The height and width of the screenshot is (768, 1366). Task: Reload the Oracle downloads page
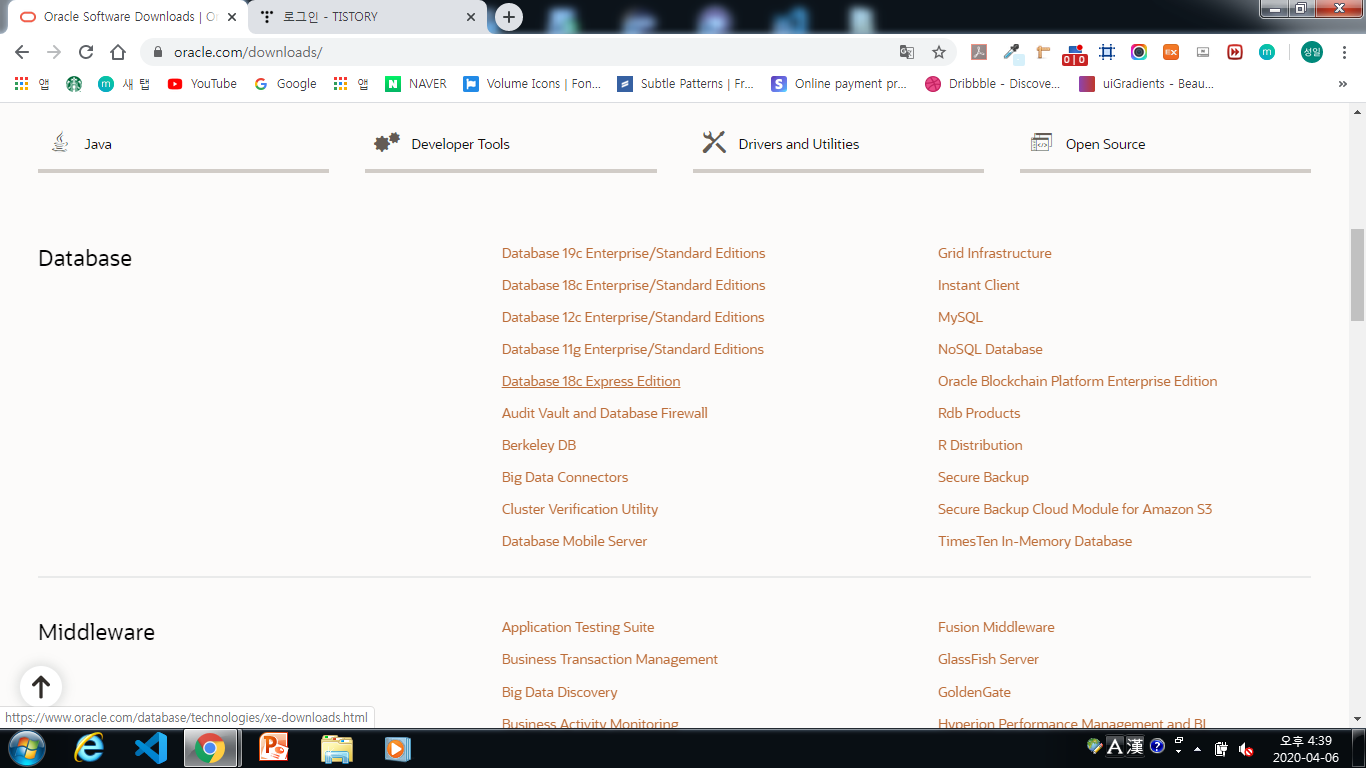86,52
